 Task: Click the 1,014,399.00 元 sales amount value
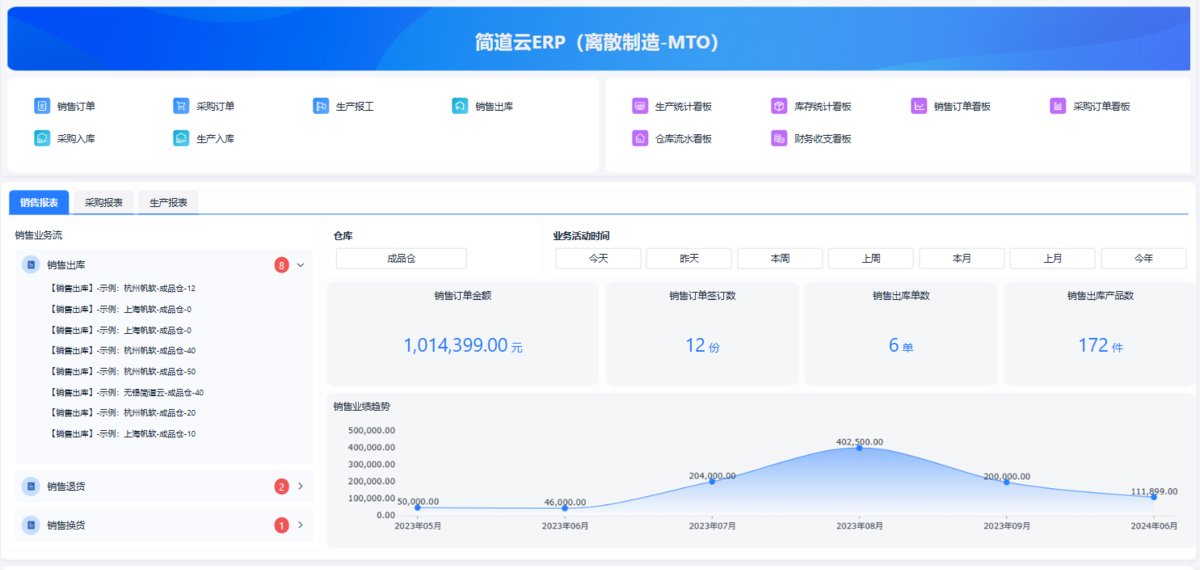463,346
